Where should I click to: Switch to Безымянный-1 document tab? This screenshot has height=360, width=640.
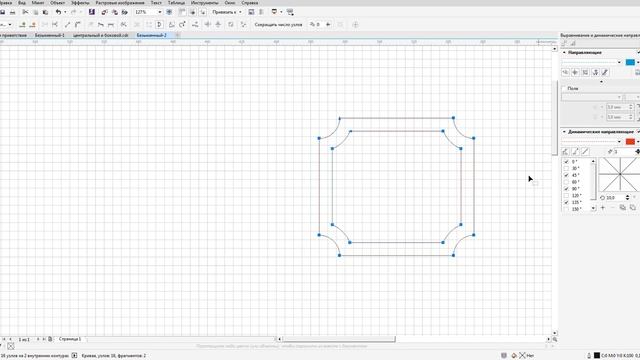tap(49, 36)
